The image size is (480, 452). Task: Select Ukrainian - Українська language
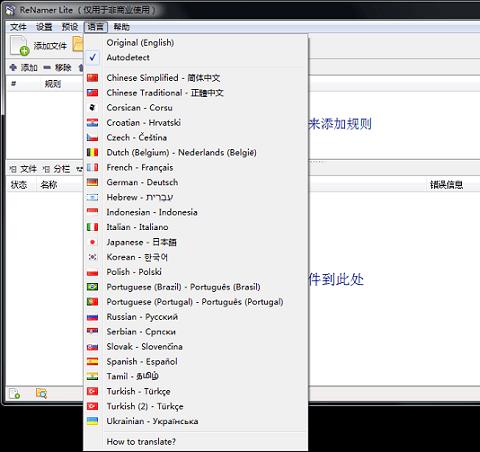click(196, 421)
